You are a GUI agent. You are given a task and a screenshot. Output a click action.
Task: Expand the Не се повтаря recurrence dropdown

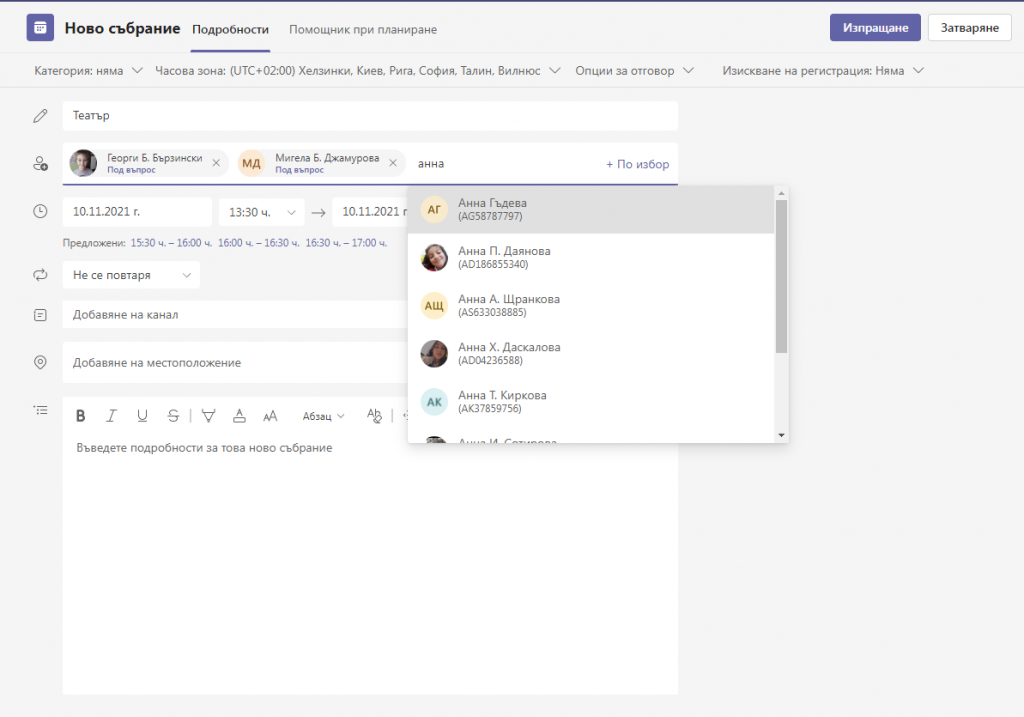[131, 275]
